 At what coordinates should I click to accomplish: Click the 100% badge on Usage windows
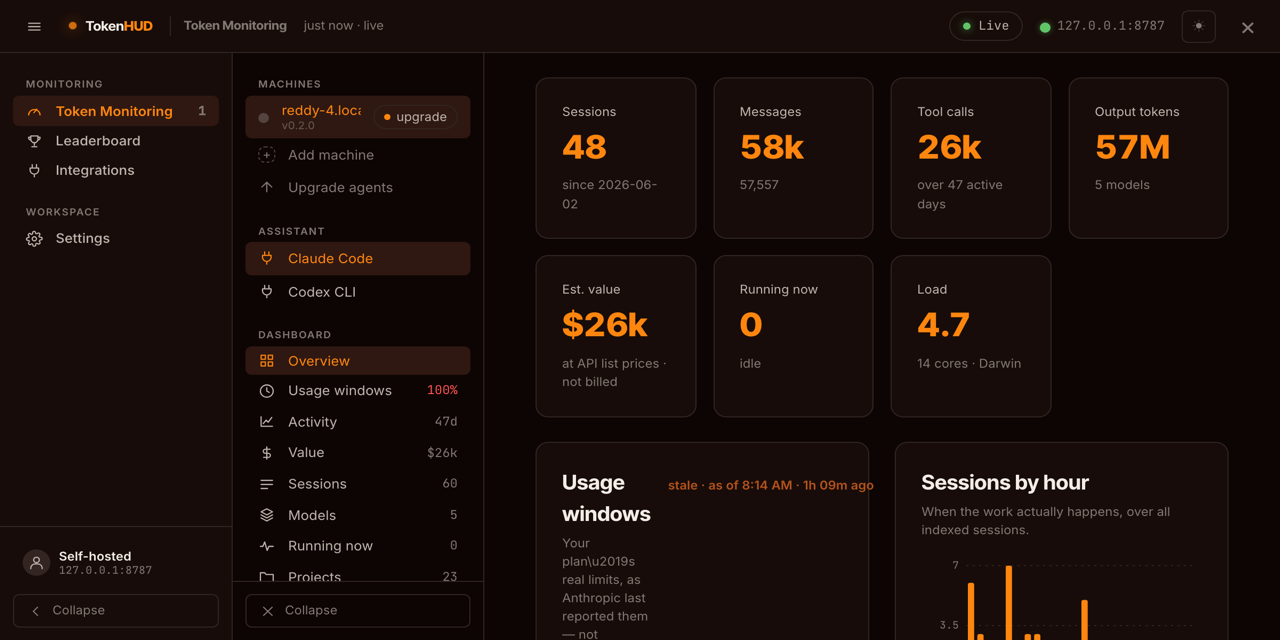(442, 390)
